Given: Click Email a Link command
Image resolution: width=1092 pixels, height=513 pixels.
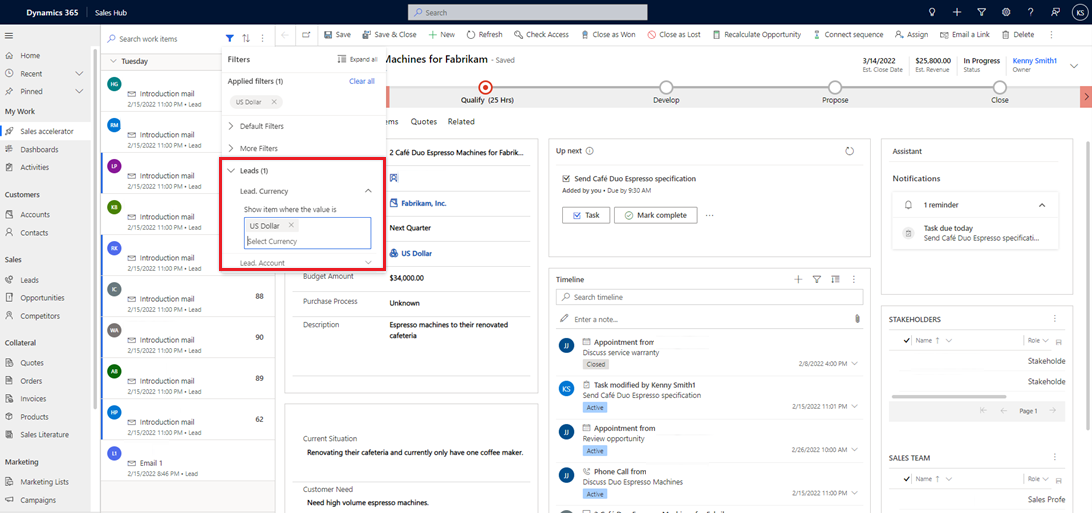Looking at the screenshot, I should pos(965,35).
